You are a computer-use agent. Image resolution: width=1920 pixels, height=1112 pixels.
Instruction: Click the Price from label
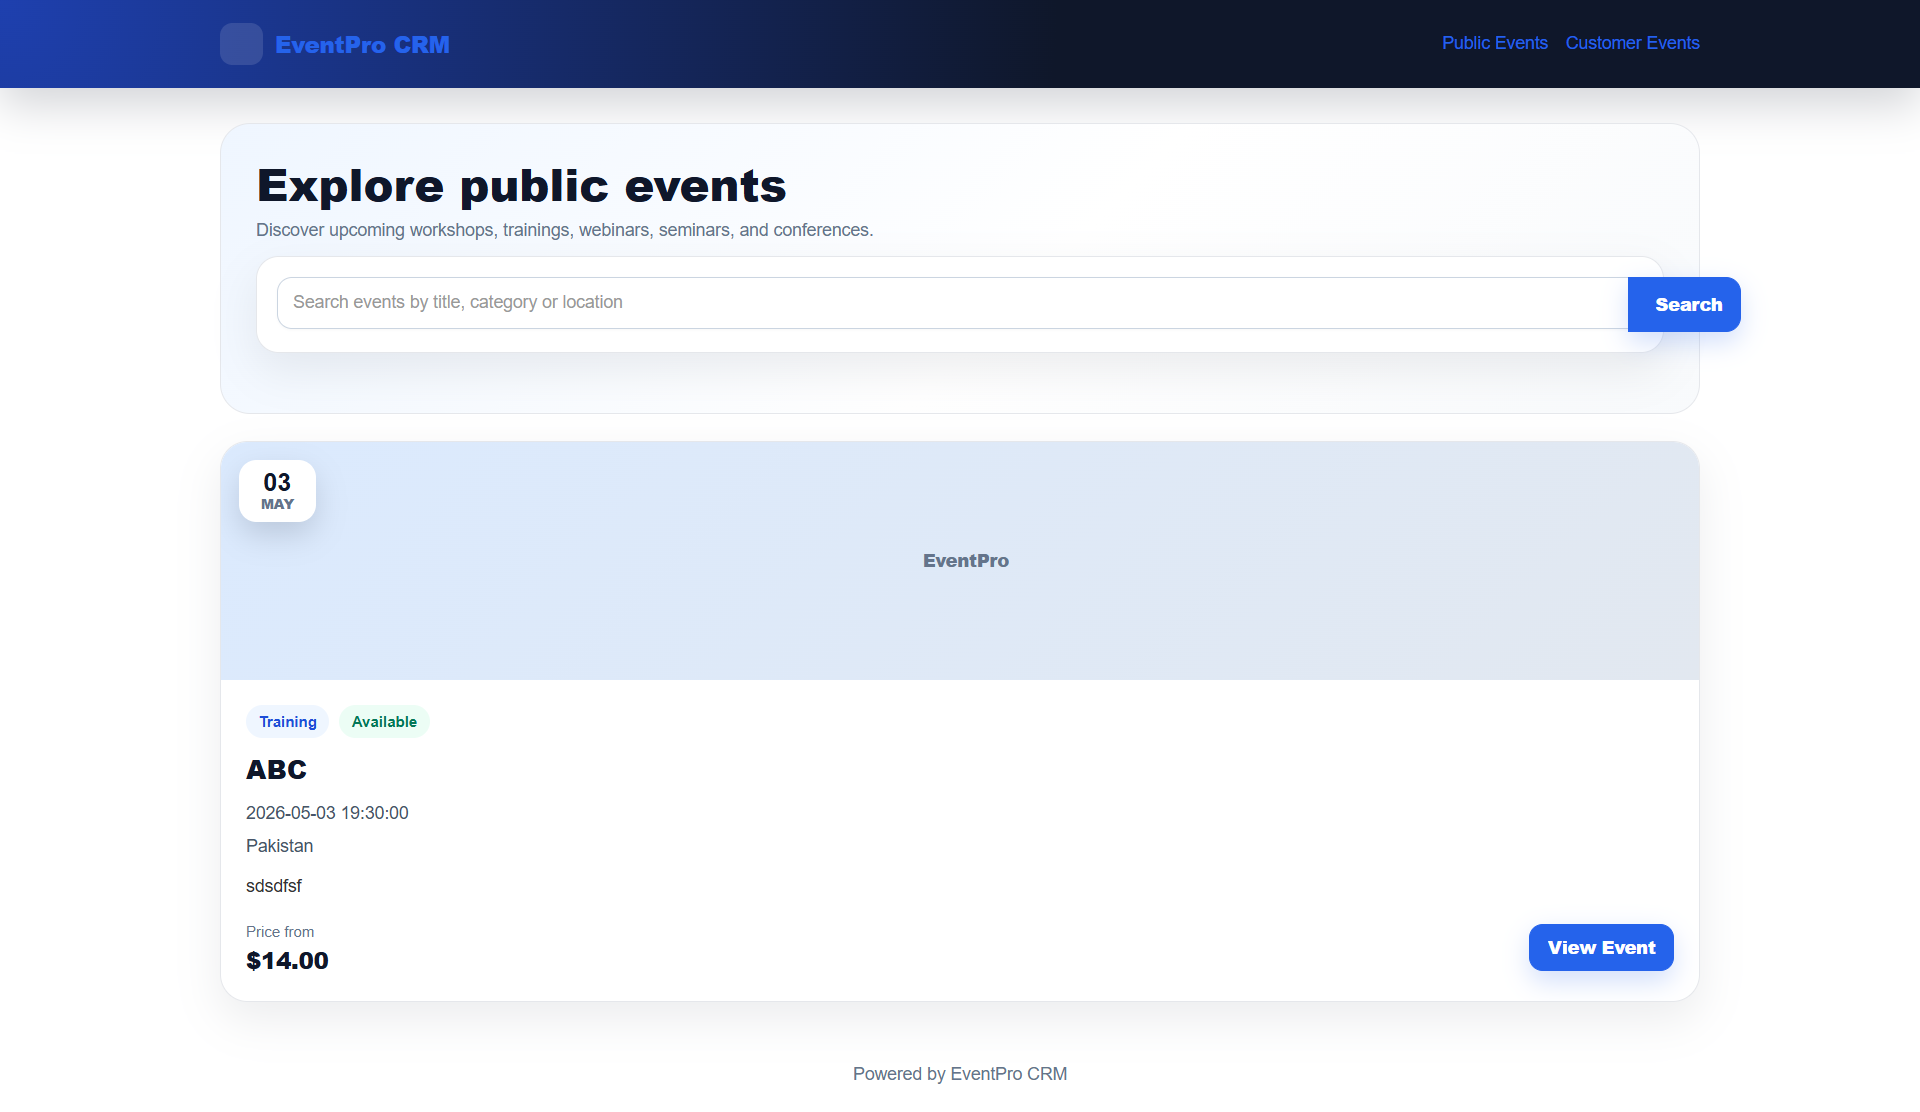[x=280, y=931]
